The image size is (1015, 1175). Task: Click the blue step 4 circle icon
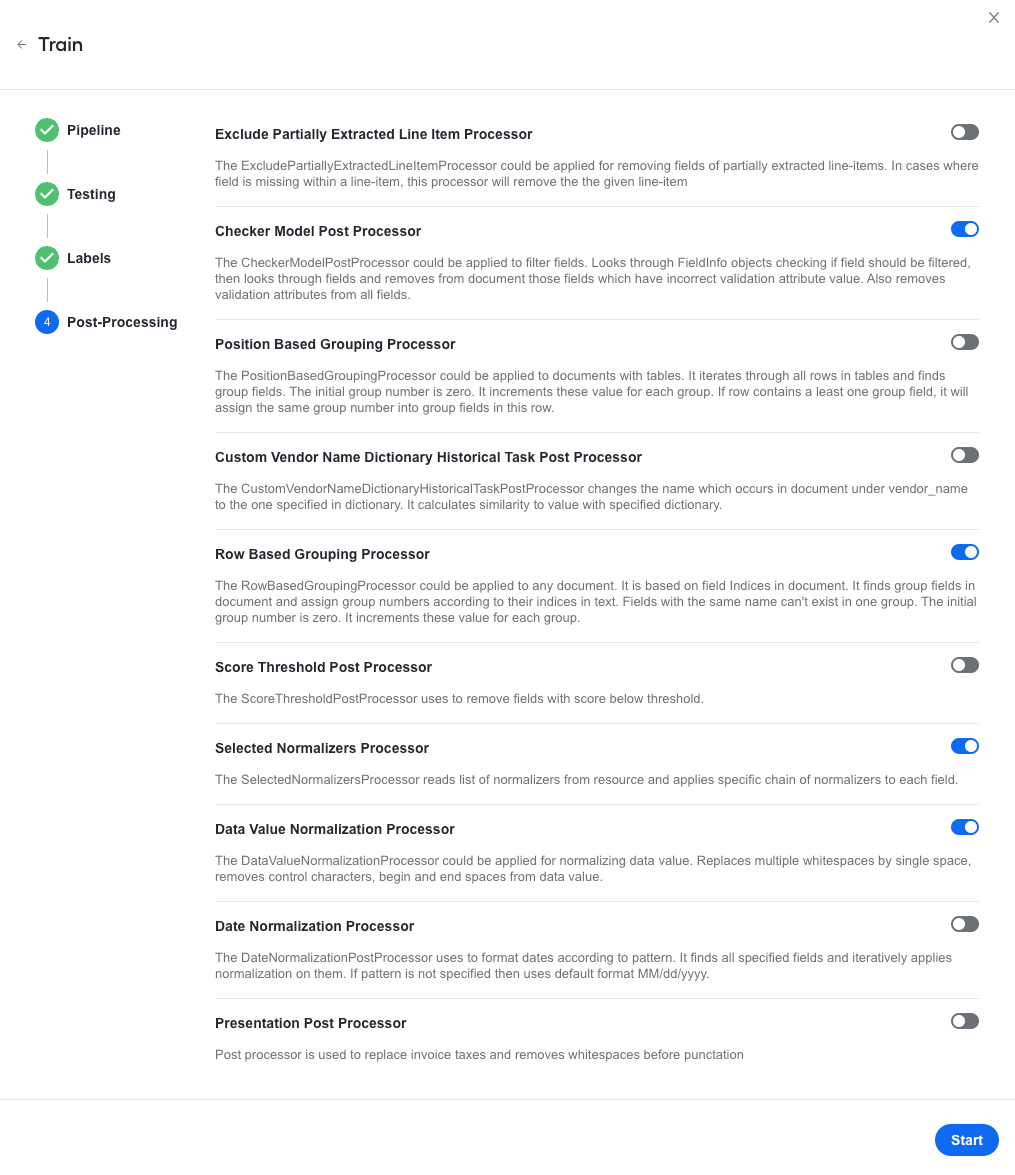(46, 322)
